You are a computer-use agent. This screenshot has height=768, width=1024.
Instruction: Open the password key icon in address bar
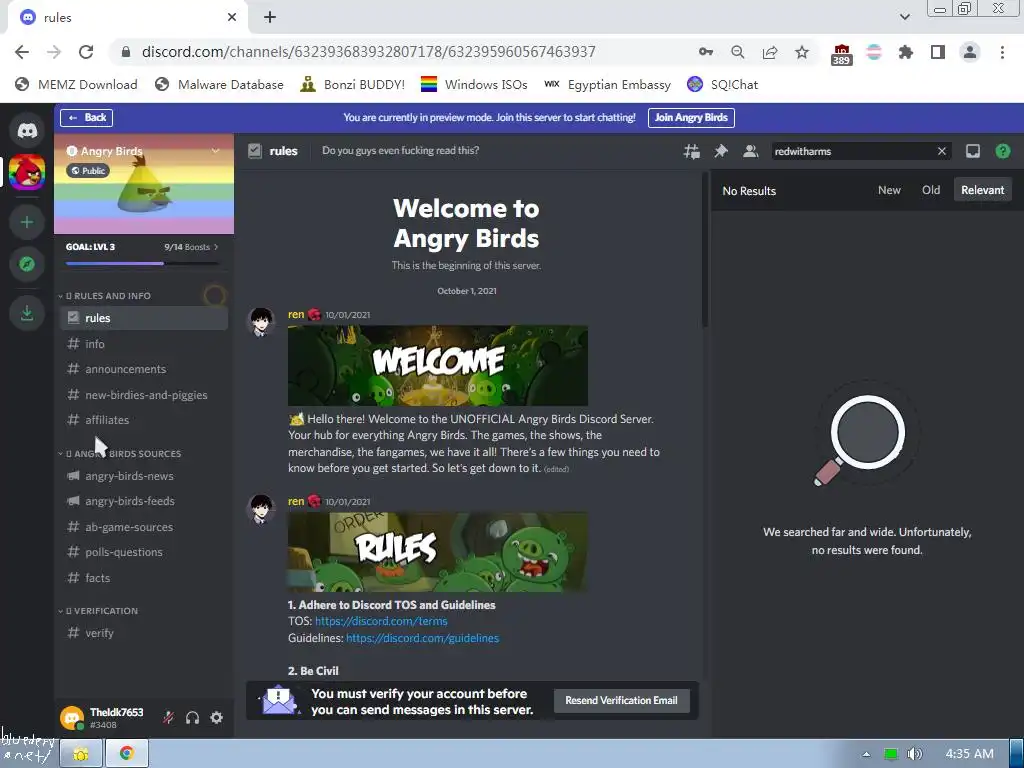coord(705,52)
